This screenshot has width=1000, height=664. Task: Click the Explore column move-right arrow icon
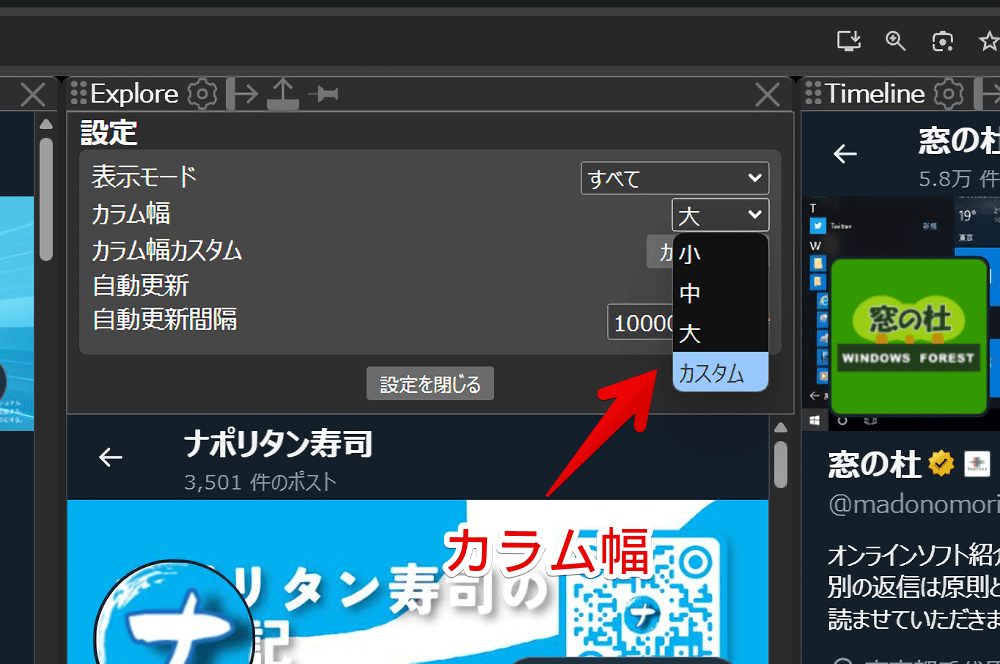tap(243, 94)
